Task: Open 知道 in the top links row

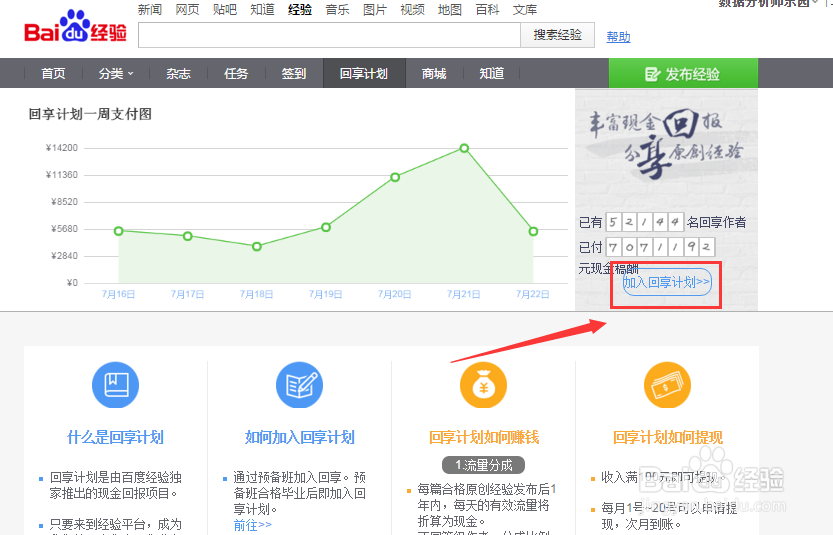Action: pos(262,10)
